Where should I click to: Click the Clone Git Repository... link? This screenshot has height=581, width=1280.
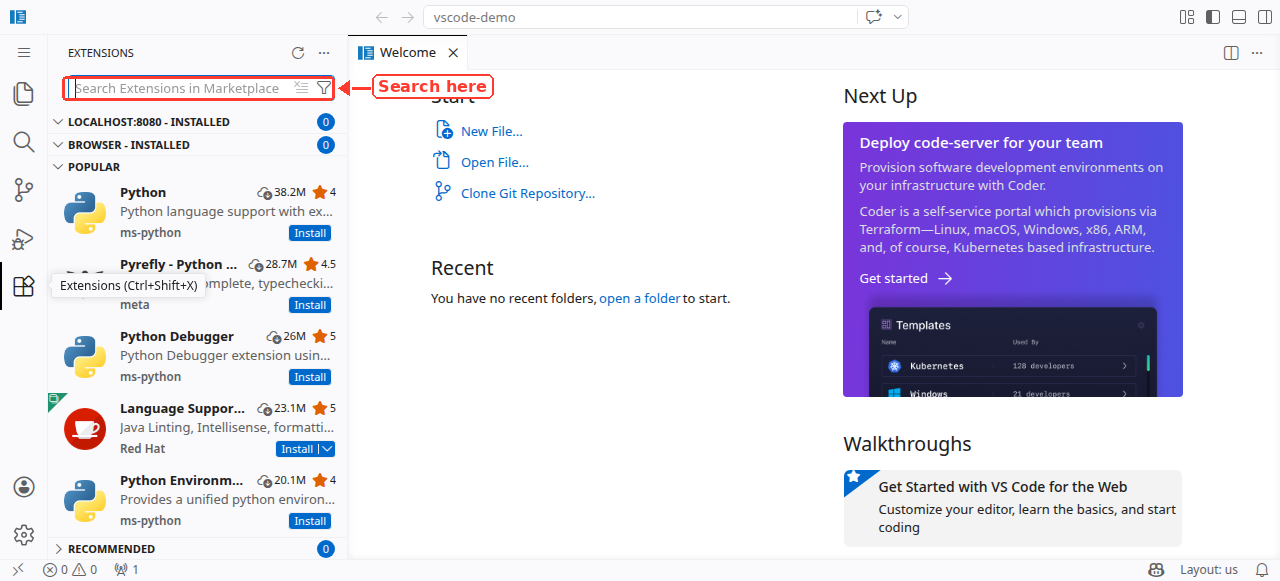(527, 193)
